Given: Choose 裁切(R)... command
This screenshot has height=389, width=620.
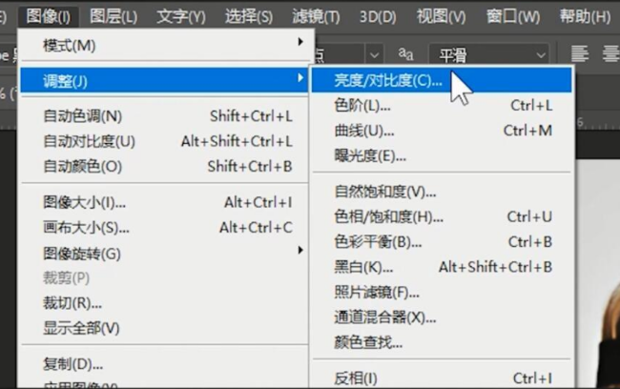Looking at the screenshot, I should point(165,303).
